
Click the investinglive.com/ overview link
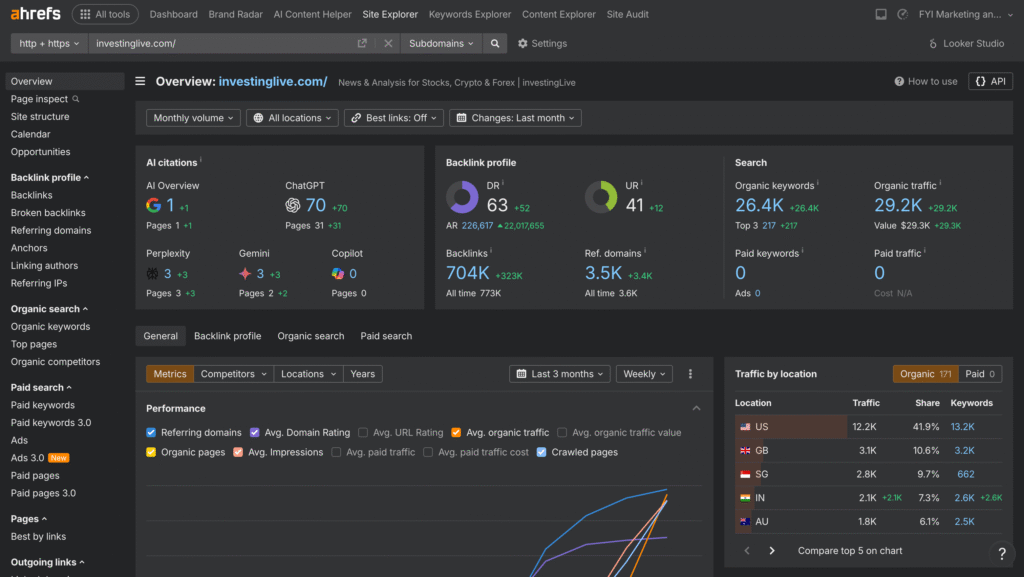(x=273, y=82)
